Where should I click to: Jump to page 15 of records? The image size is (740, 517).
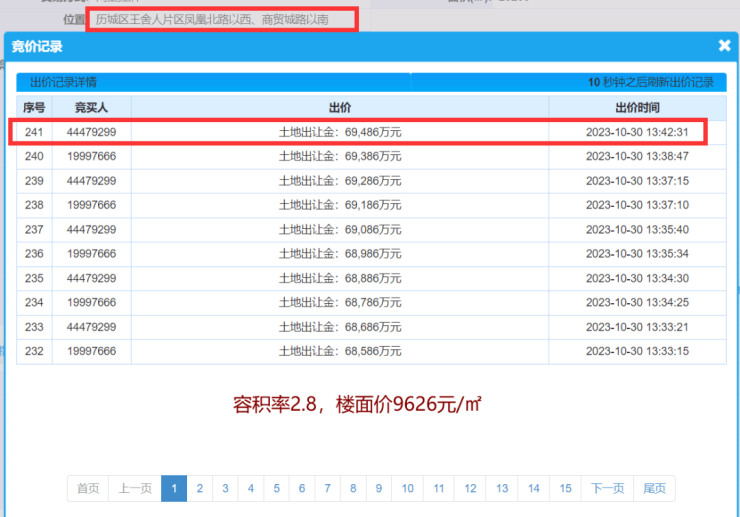(x=565, y=488)
